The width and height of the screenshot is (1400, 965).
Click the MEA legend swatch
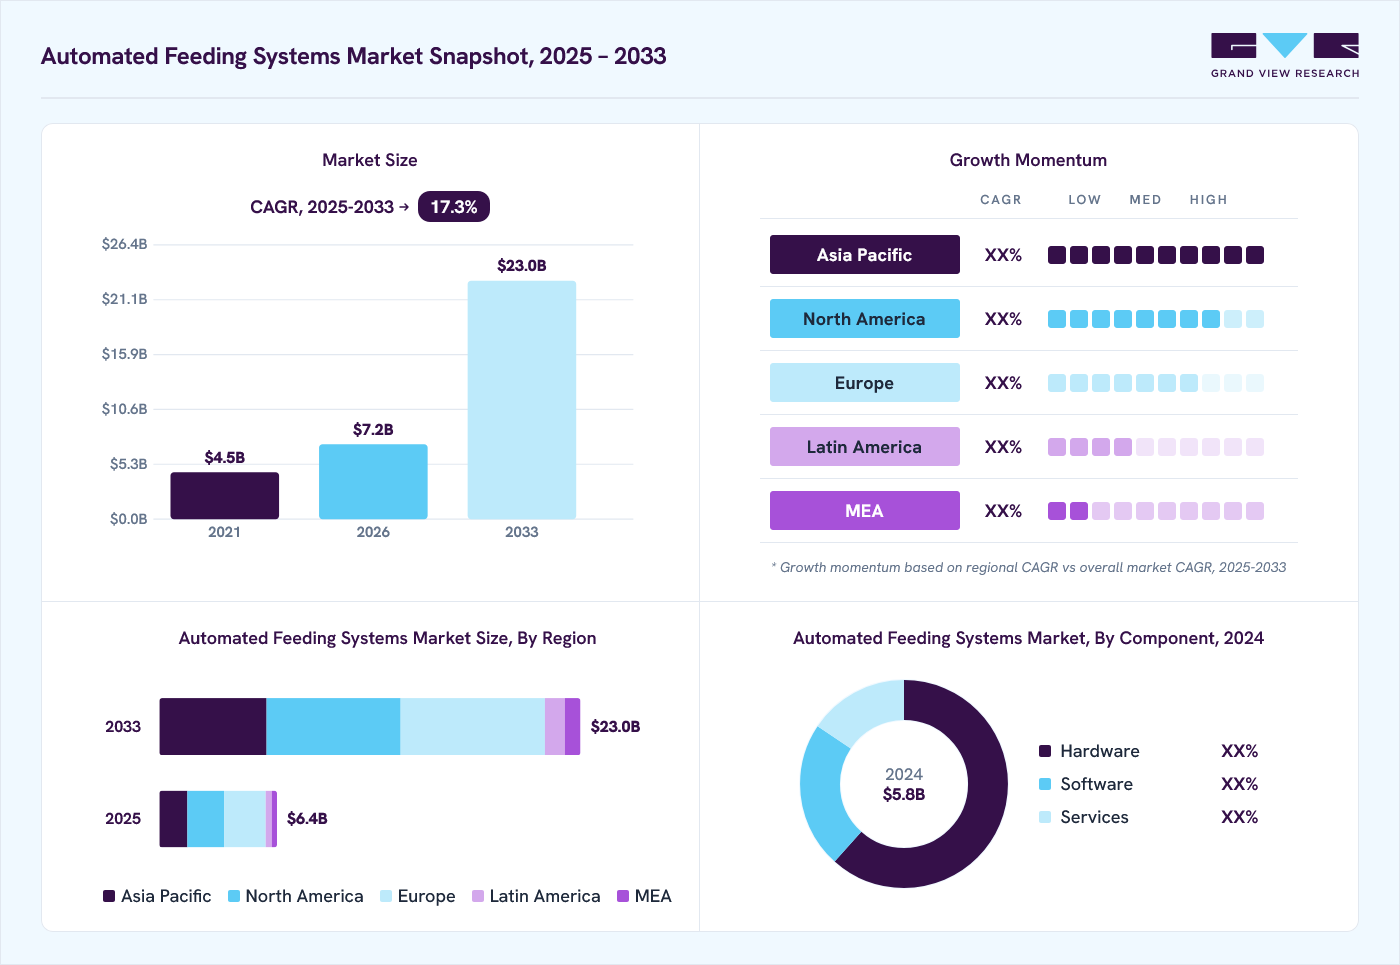[x=623, y=896]
